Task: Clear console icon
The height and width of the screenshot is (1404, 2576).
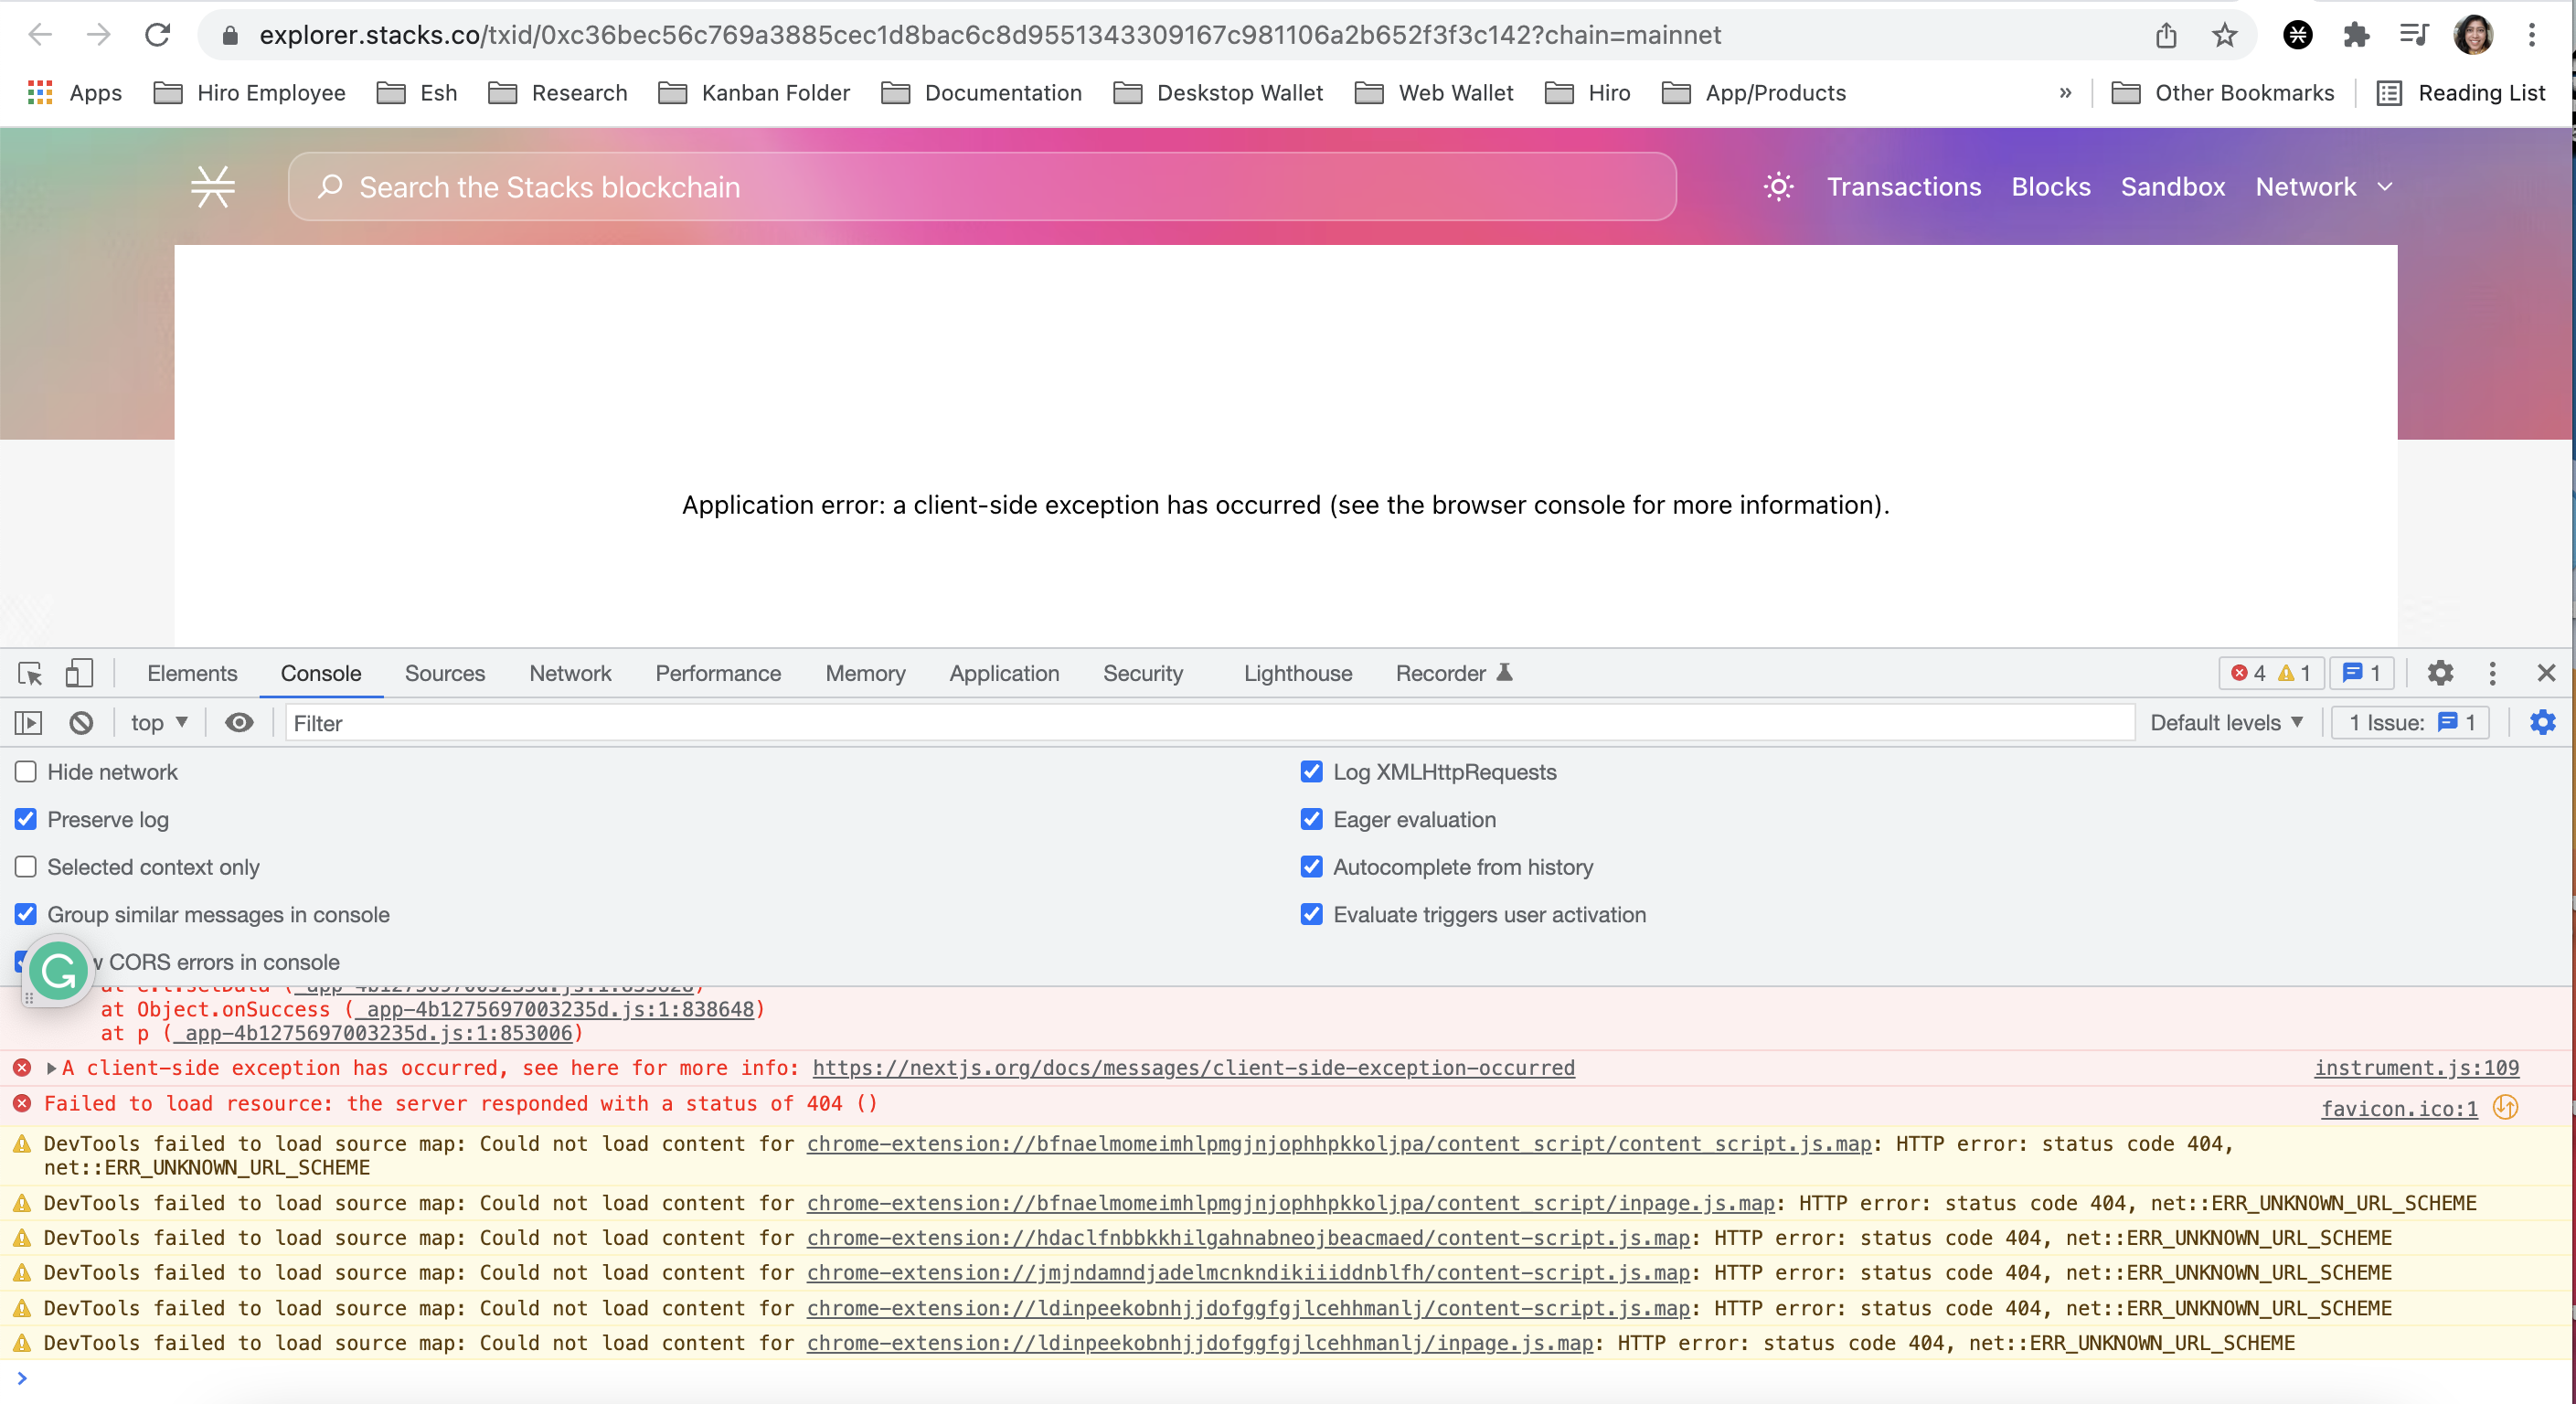Action: [82, 722]
